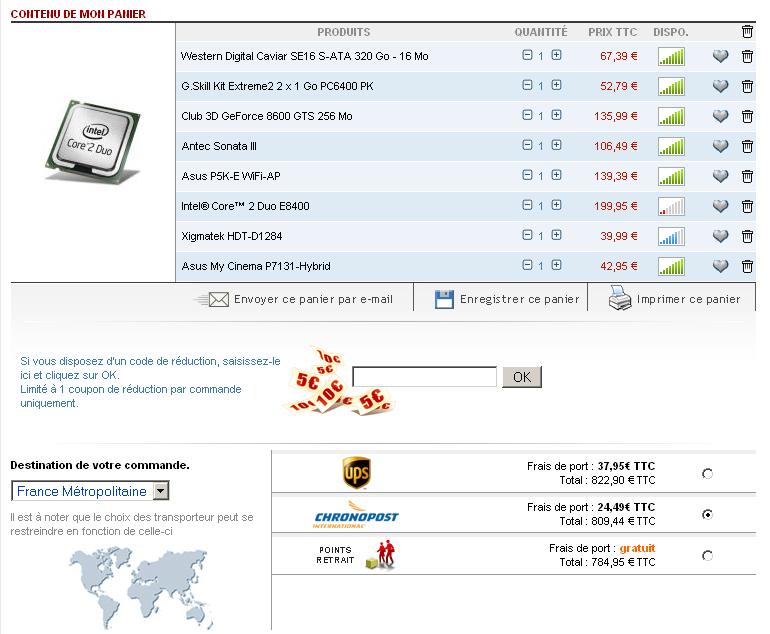Click the Intel Core 2 Duo processor thumbnail
The height and width of the screenshot is (634, 770).
pyautogui.click(x=93, y=142)
